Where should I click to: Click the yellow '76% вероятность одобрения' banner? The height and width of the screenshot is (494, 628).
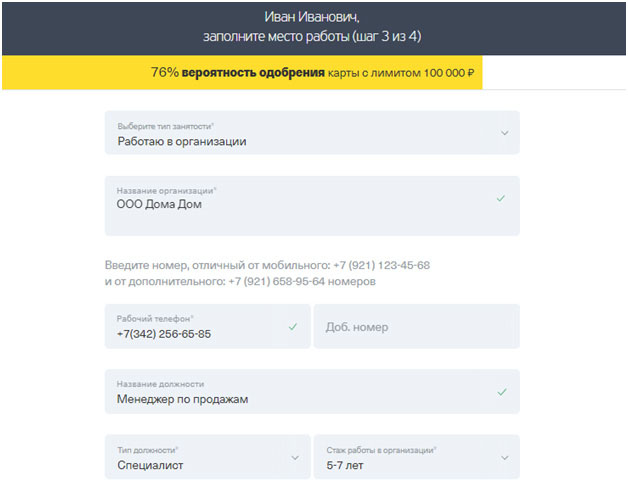[x=240, y=73]
